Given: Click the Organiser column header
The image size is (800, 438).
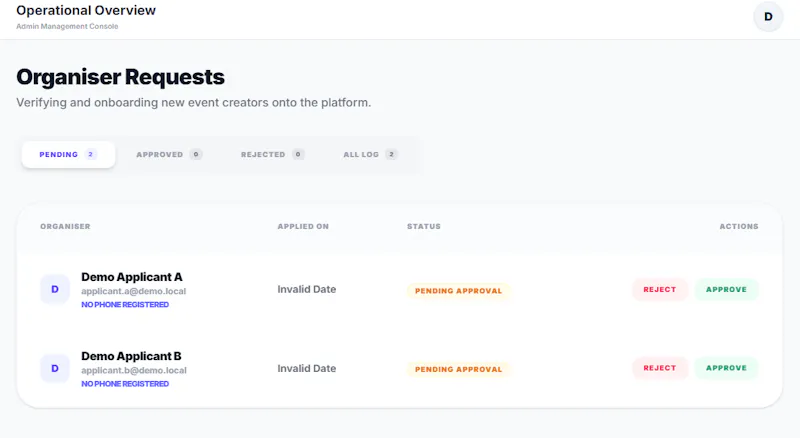Looking at the screenshot, I should tap(65, 226).
